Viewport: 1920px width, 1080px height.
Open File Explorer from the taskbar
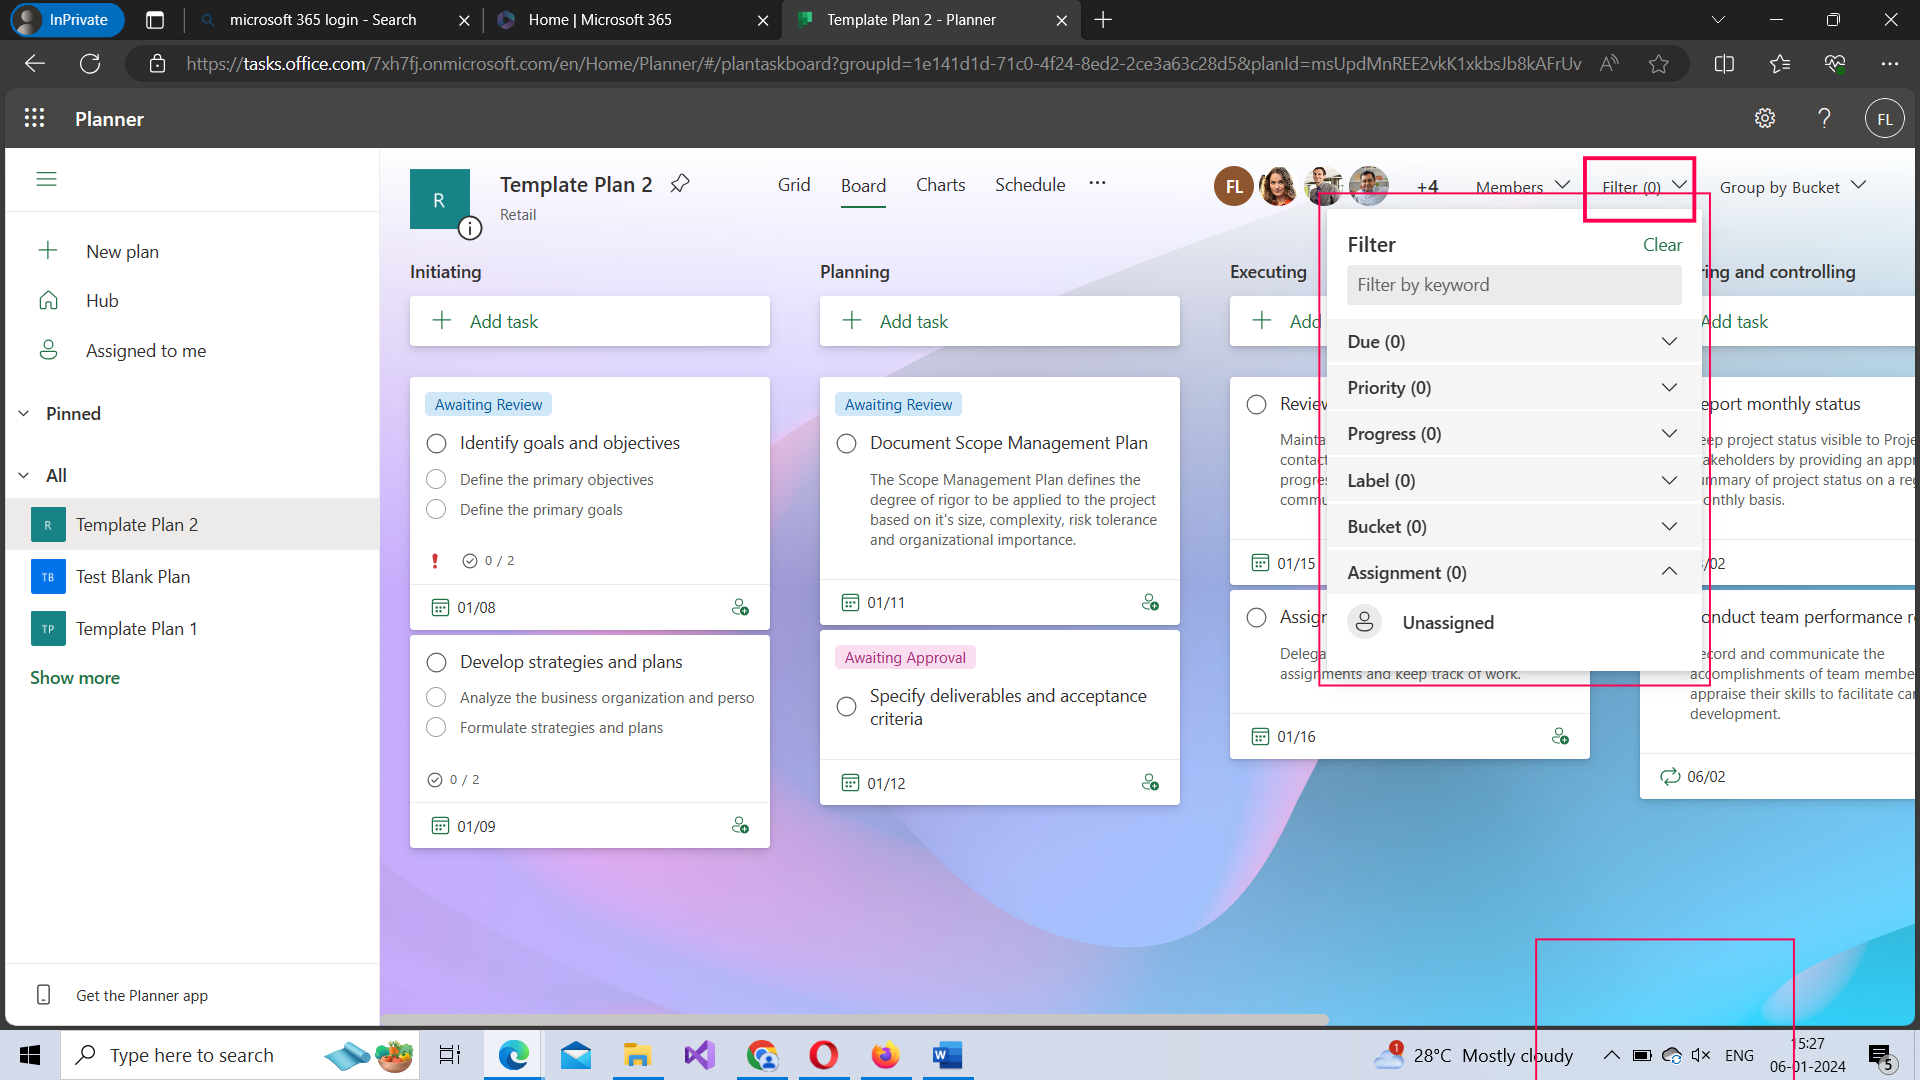click(x=637, y=1055)
